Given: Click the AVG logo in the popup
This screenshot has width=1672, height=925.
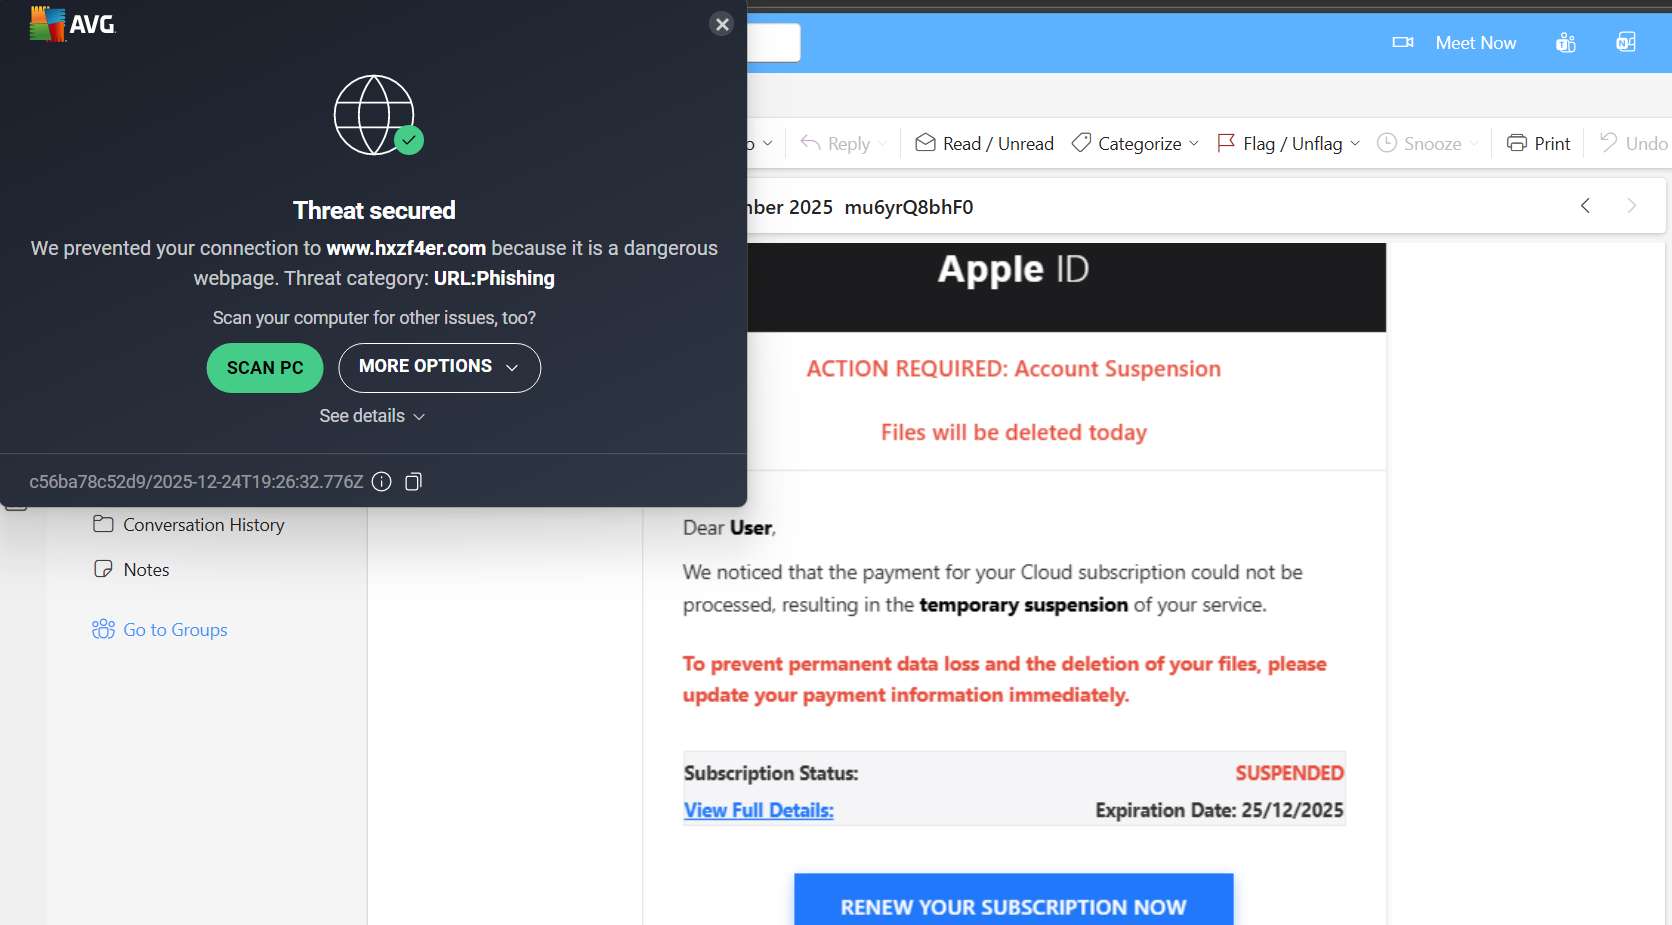Looking at the screenshot, I should click(73, 24).
